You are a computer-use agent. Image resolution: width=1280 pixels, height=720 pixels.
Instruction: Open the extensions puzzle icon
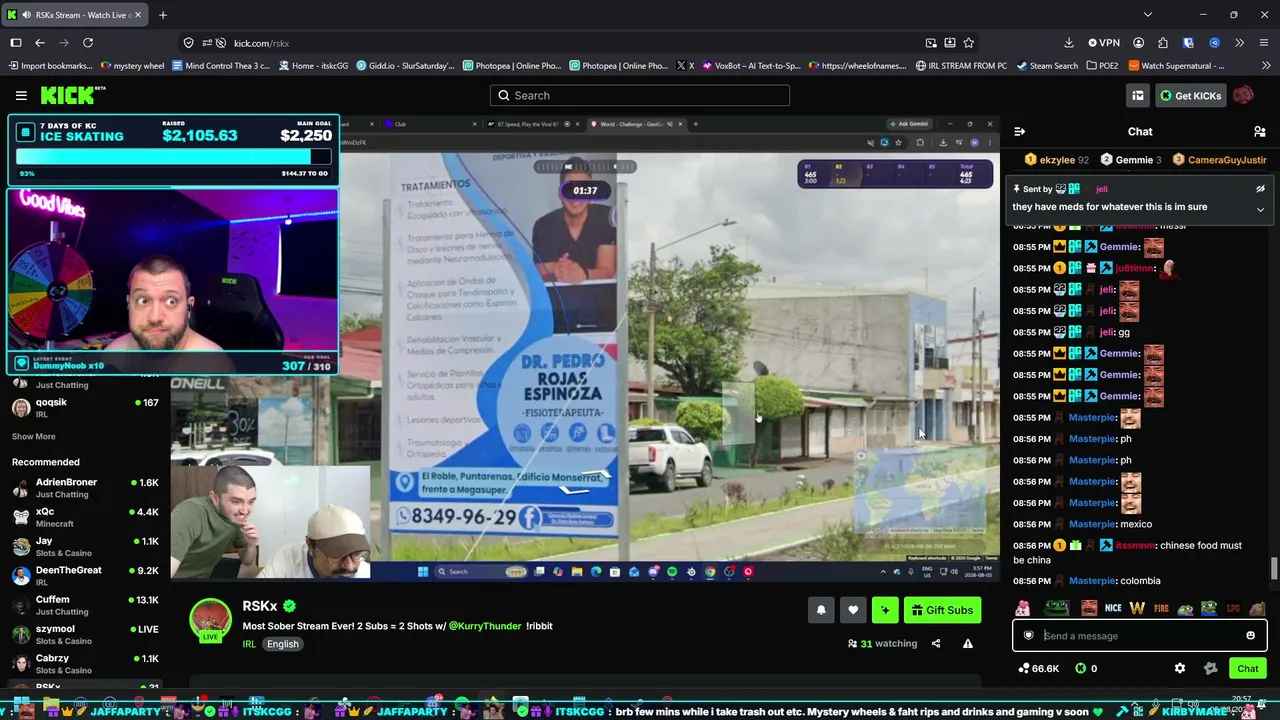tap(1162, 43)
